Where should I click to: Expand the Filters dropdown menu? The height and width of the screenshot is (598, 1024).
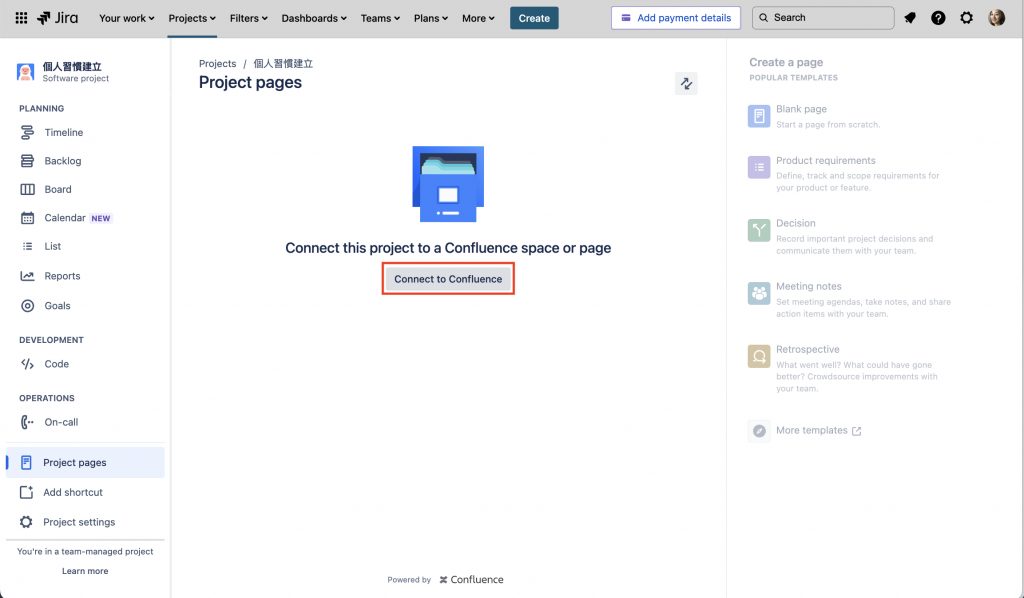click(x=249, y=18)
